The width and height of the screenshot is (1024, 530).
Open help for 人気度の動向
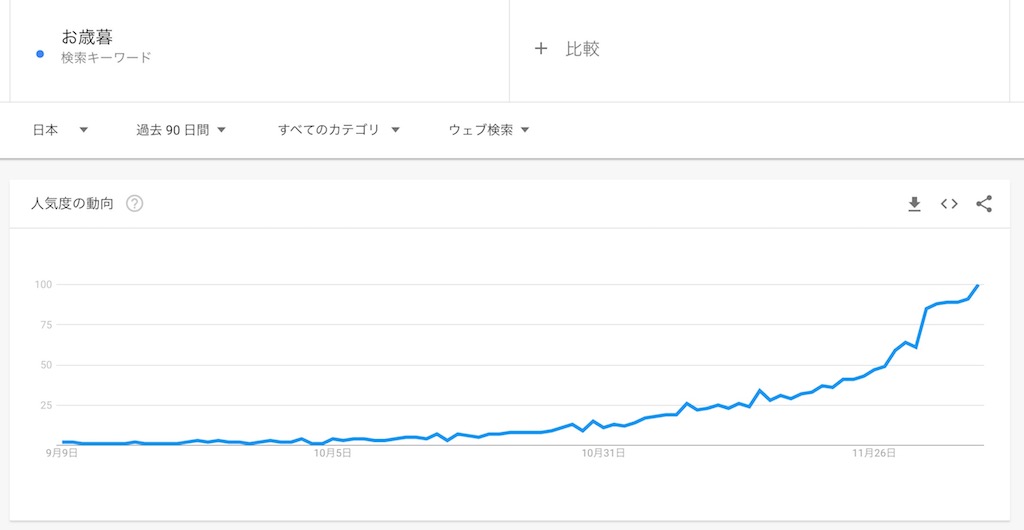coord(135,204)
